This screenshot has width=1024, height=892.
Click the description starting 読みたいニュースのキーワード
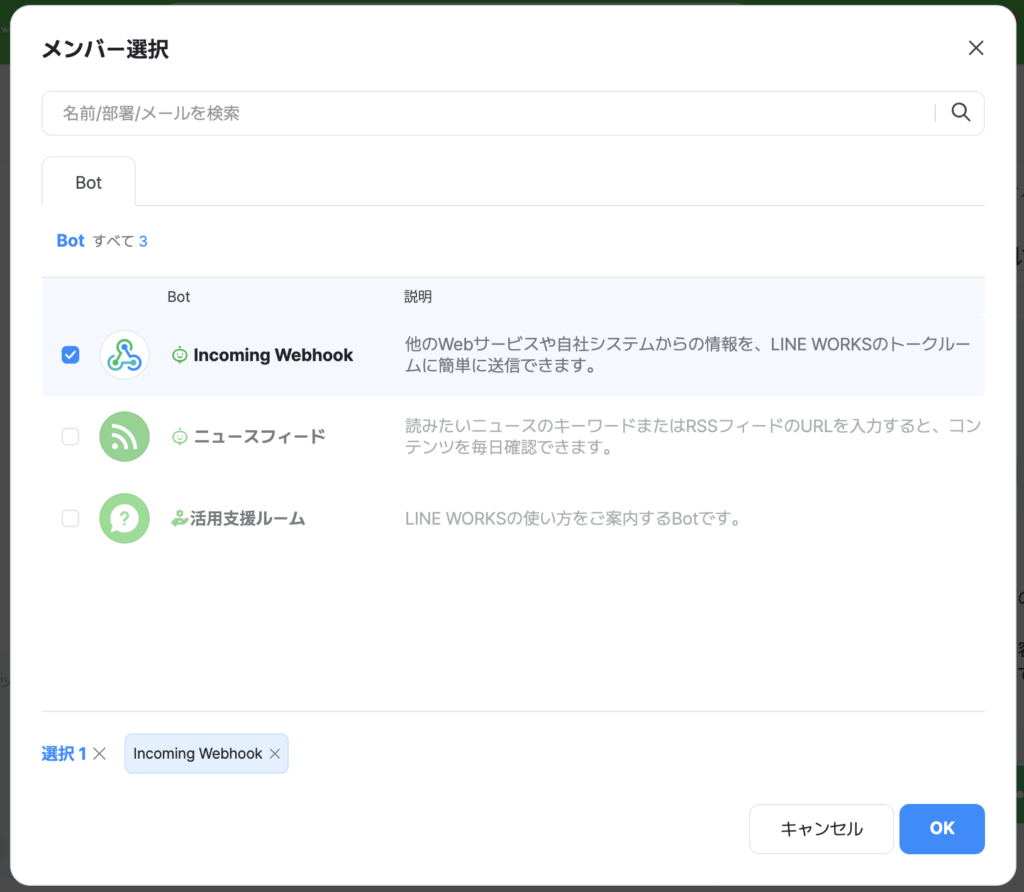pyautogui.click(x=693, y=436)
